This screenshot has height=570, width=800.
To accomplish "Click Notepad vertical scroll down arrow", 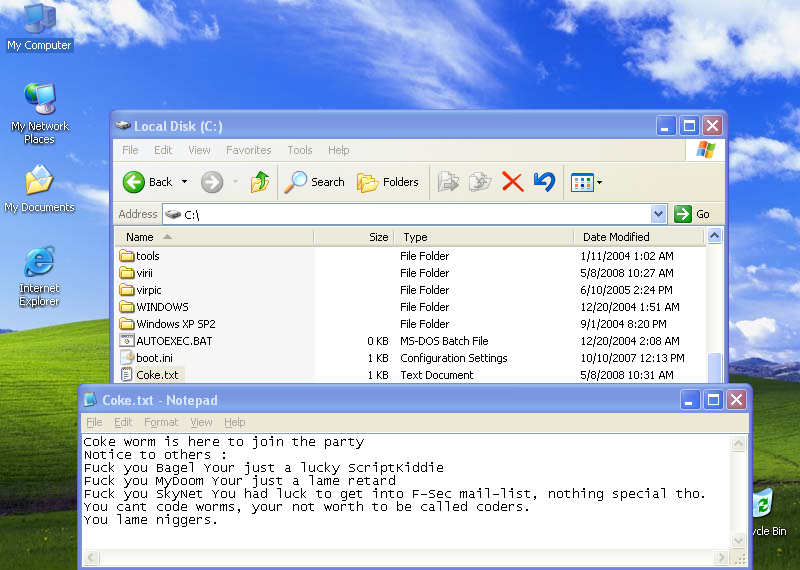I will (x=738, y=539).
